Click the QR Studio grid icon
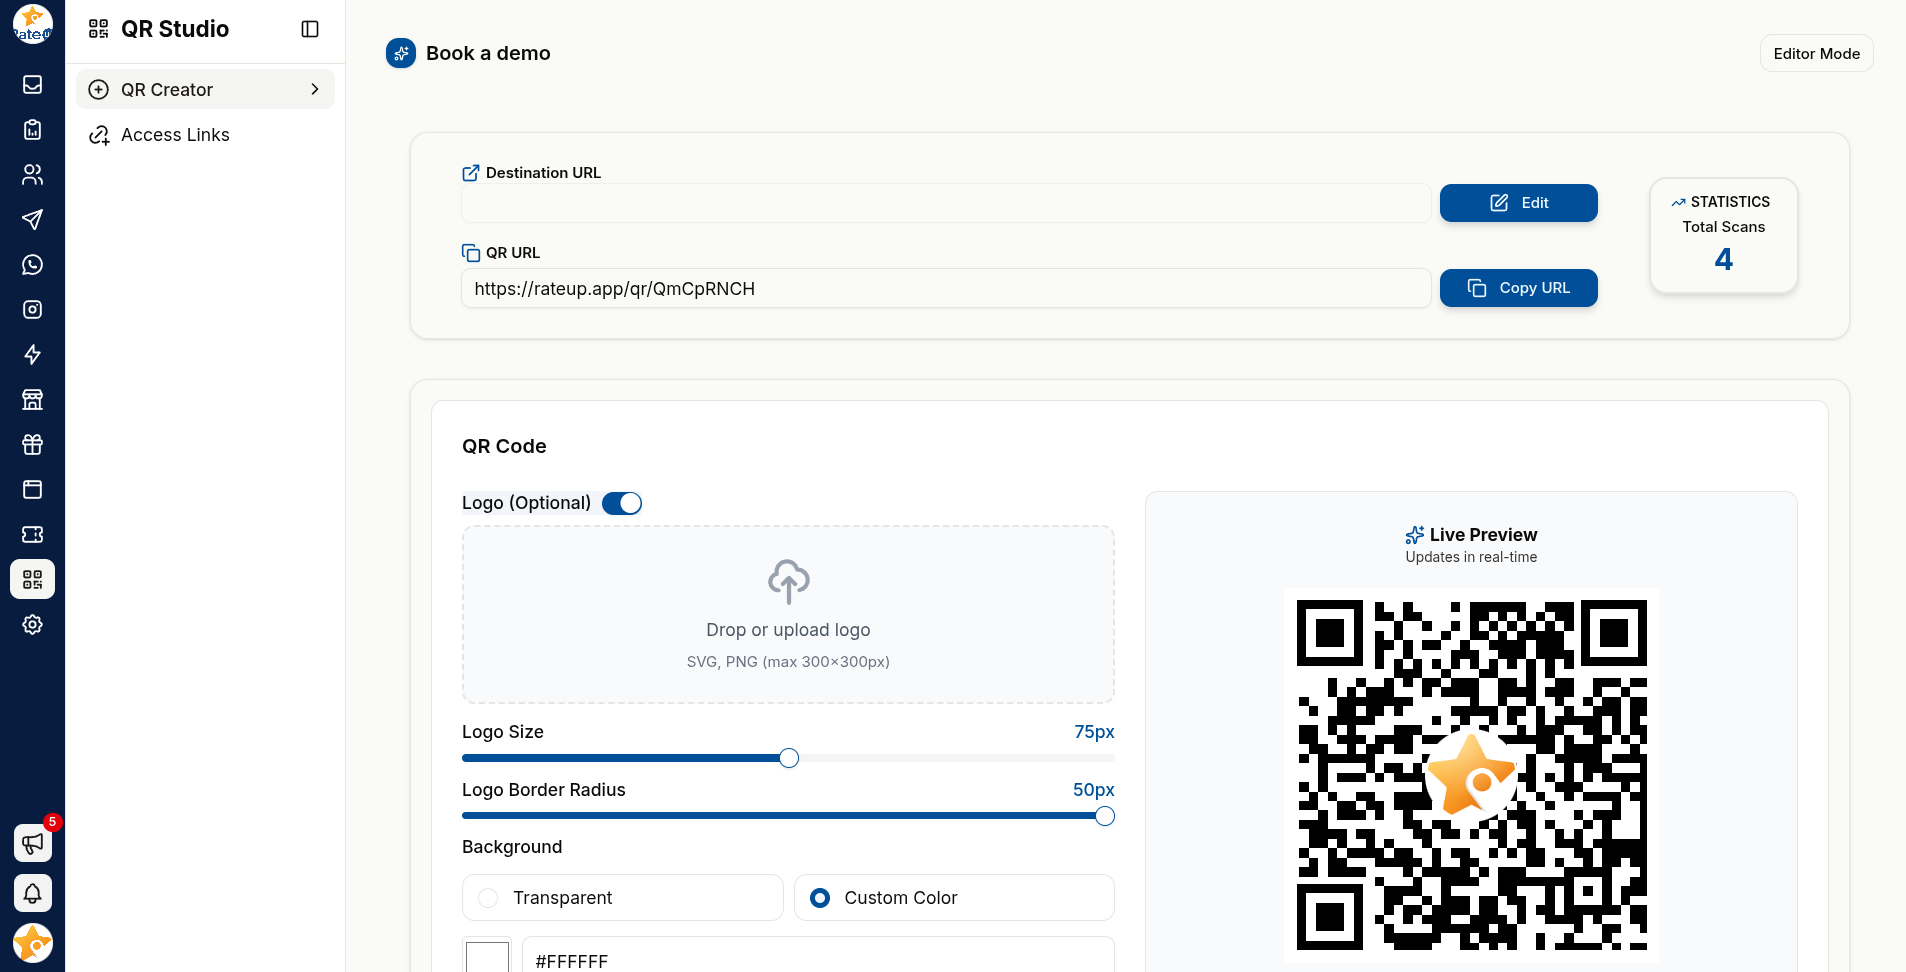Viewport: 1906px width, 972px height. [98, 29]
